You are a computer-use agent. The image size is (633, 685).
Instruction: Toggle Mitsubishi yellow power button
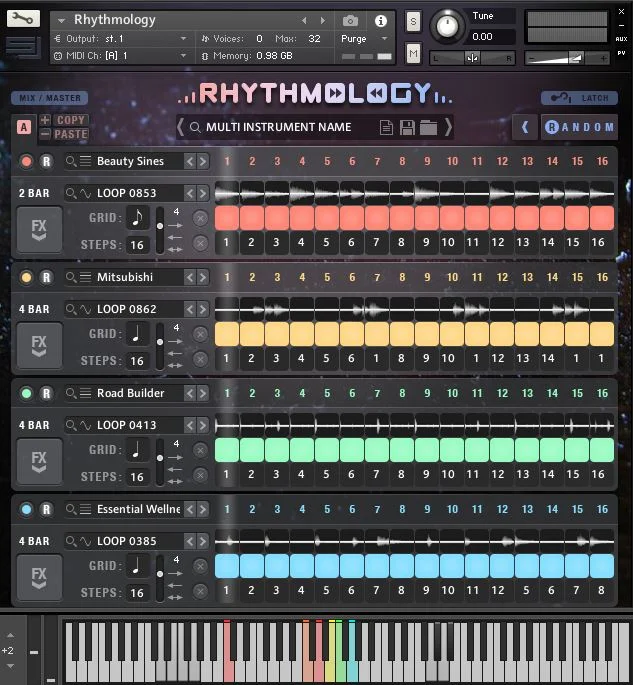(x=26, y=277)
